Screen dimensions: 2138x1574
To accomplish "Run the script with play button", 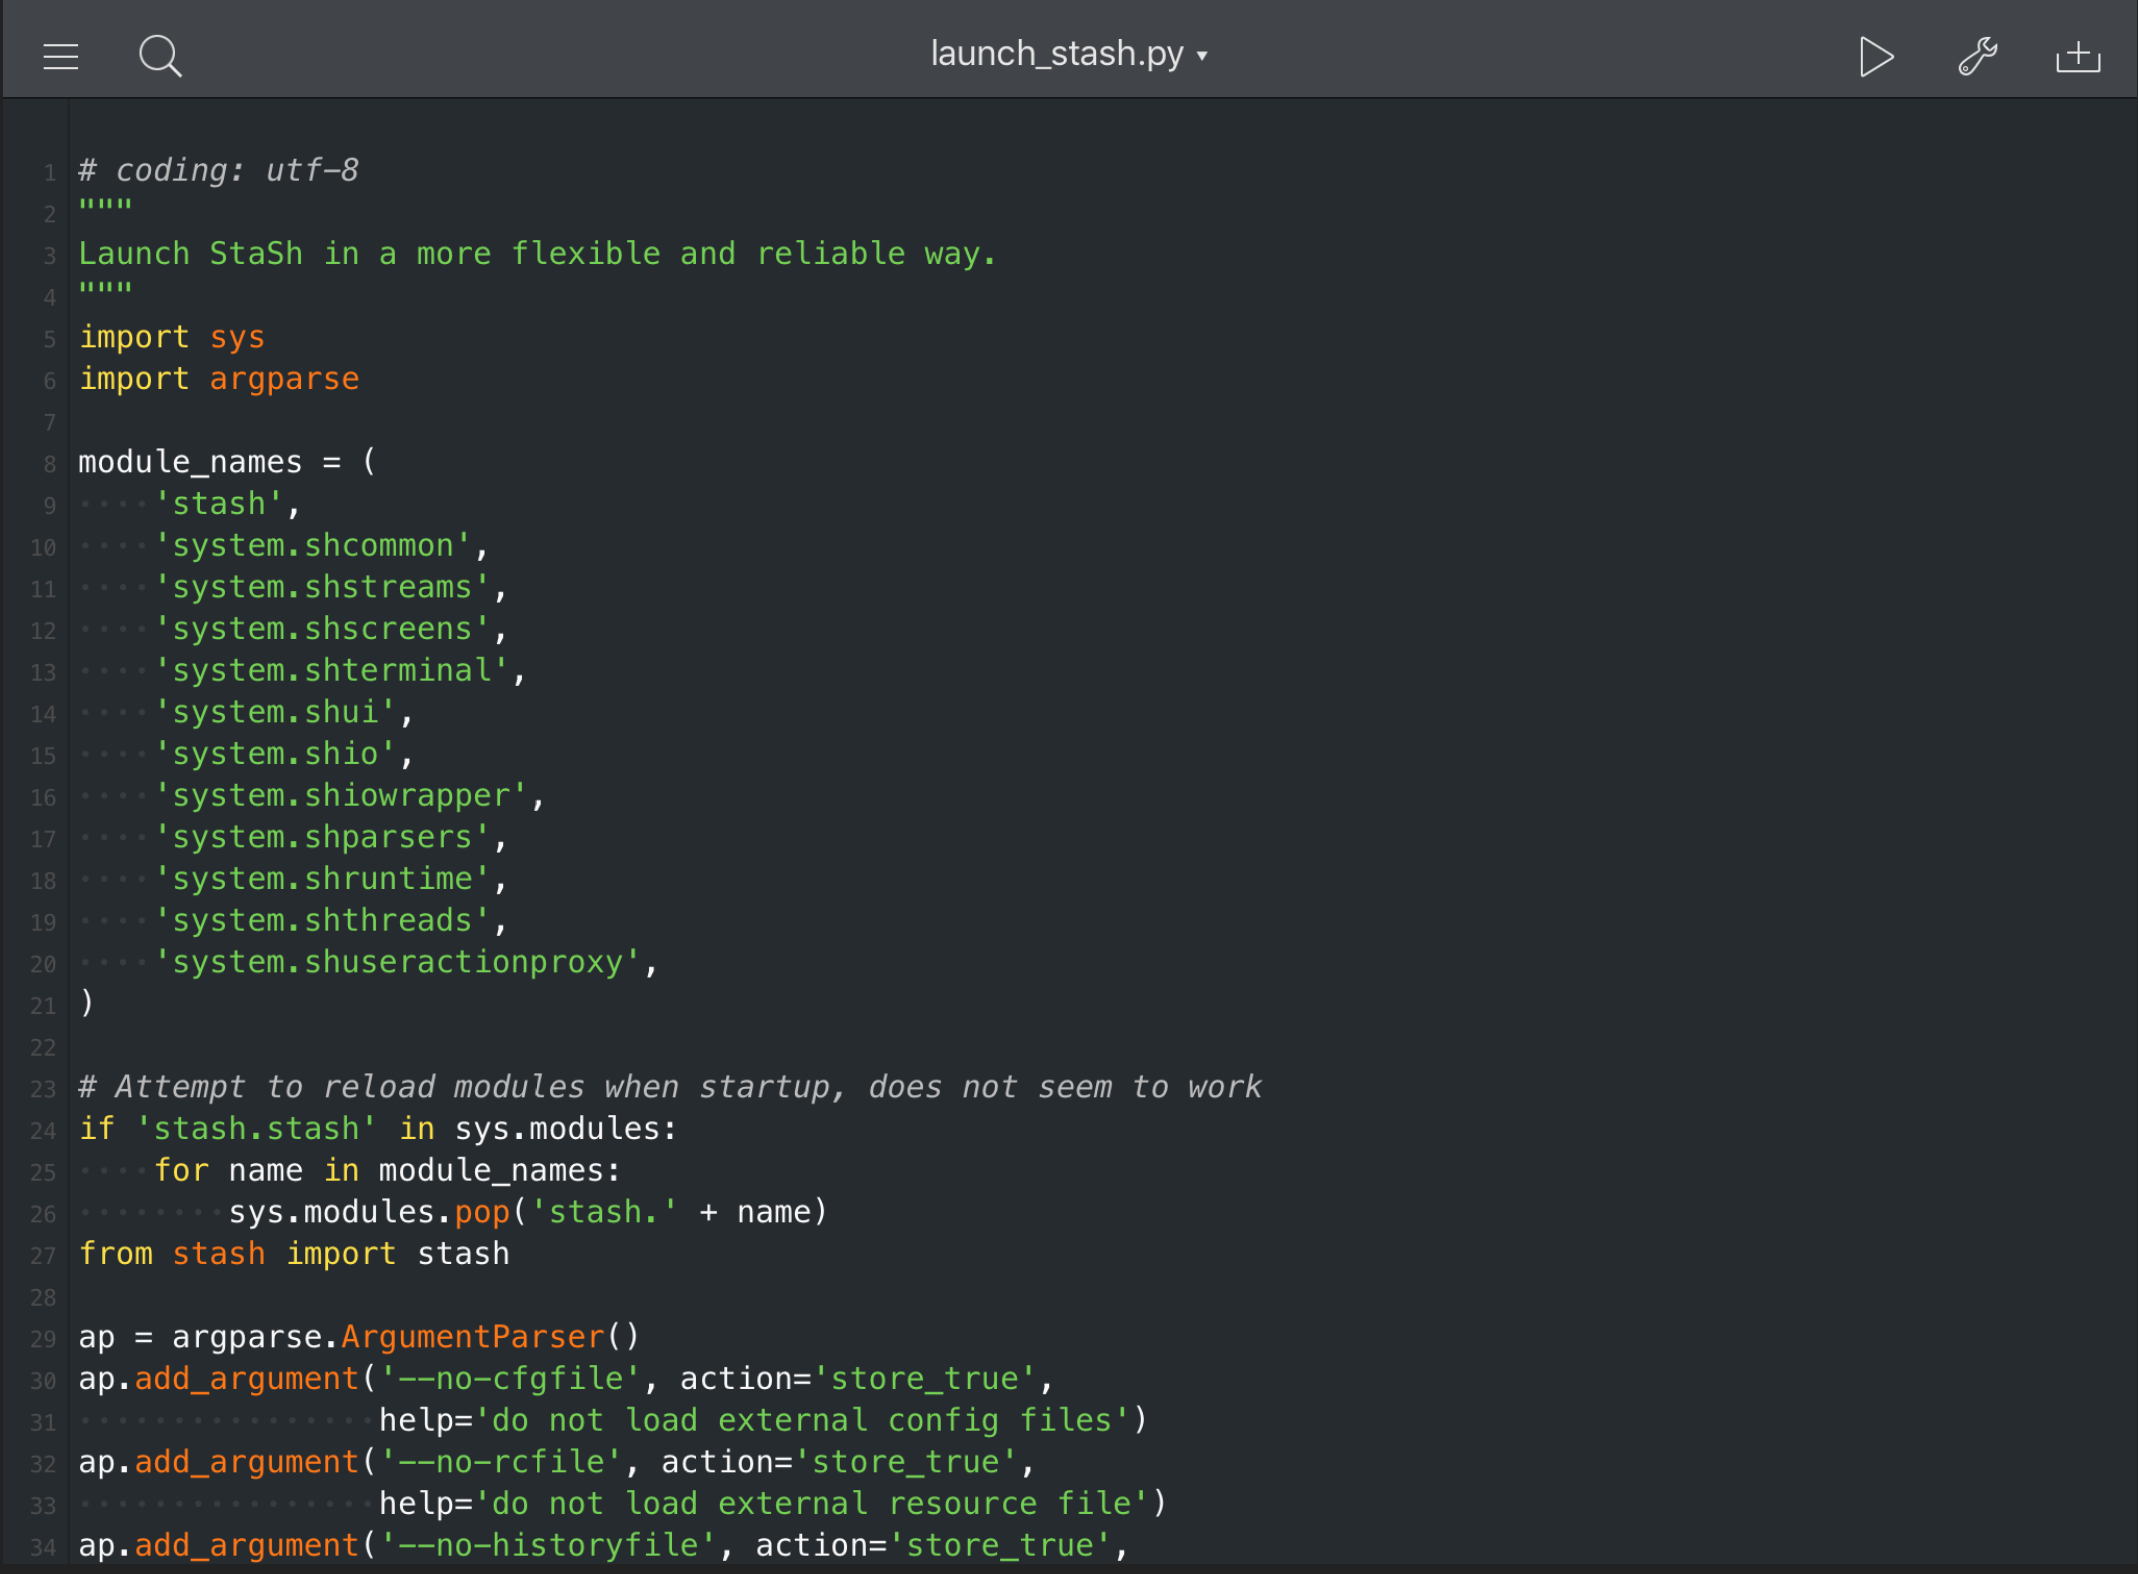I will [1875, 56].
